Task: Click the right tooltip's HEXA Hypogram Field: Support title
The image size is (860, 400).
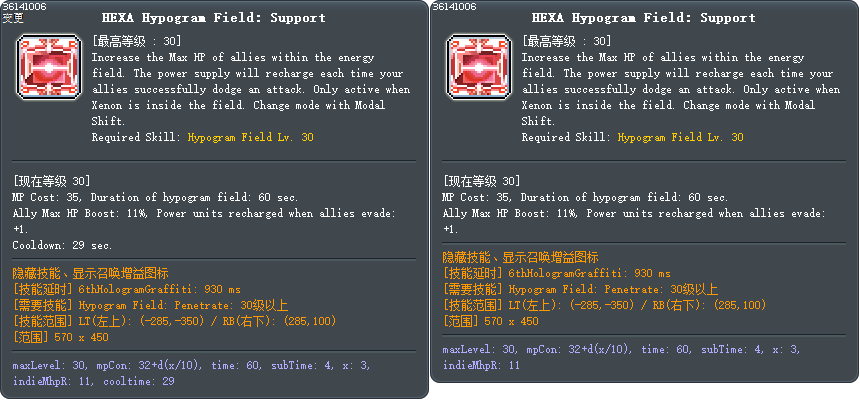Action: coord(644,18)
